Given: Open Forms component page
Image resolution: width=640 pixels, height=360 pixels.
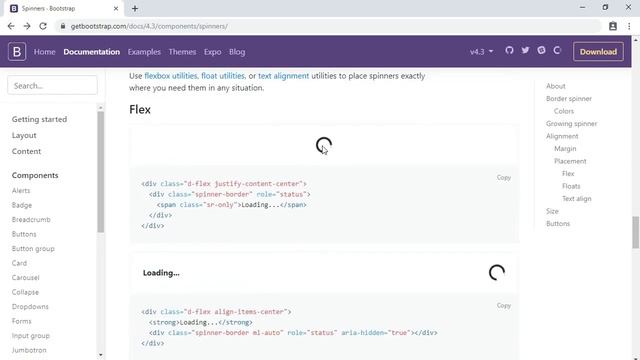Looking at the screenshot, I should [x=22, y=321].
